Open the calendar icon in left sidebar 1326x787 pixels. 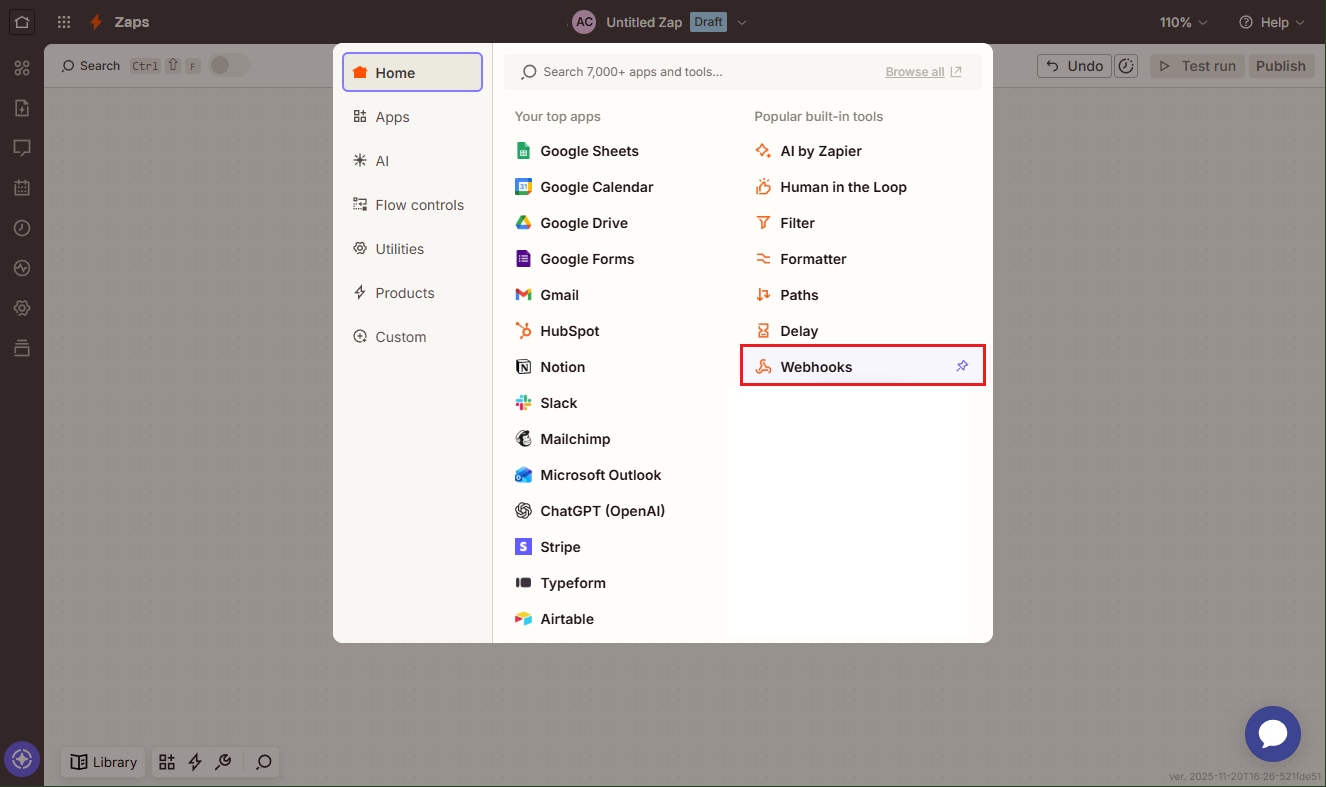(x=22, y=188)
